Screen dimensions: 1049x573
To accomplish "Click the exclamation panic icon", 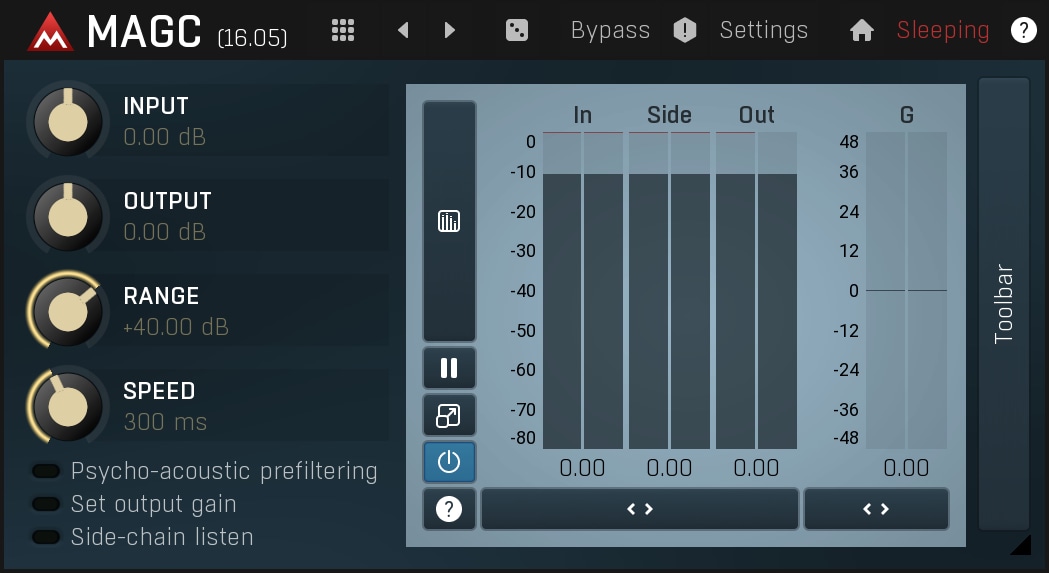I will [684, 30].
